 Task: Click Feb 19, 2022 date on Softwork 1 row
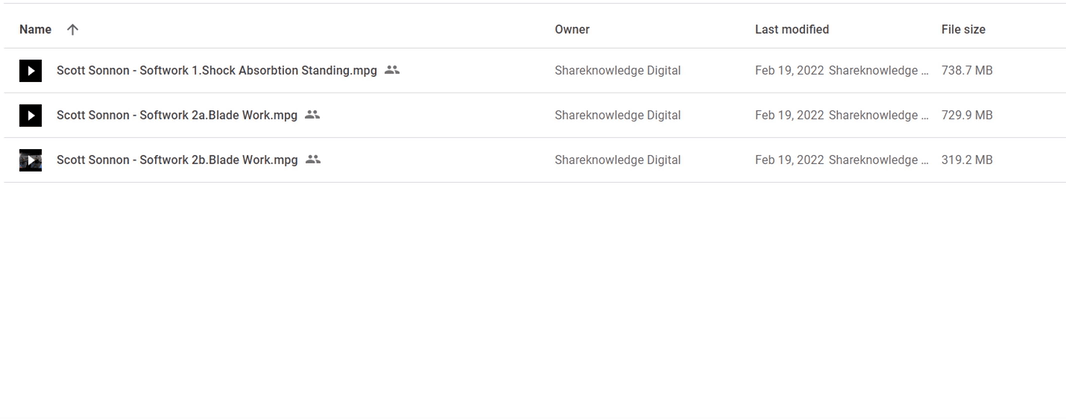789,71
